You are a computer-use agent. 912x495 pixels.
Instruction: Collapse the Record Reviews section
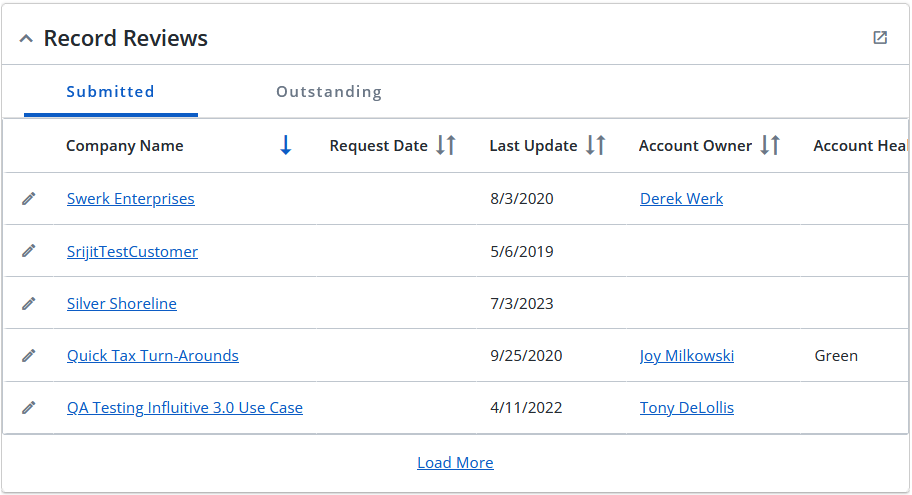(26, 39)
